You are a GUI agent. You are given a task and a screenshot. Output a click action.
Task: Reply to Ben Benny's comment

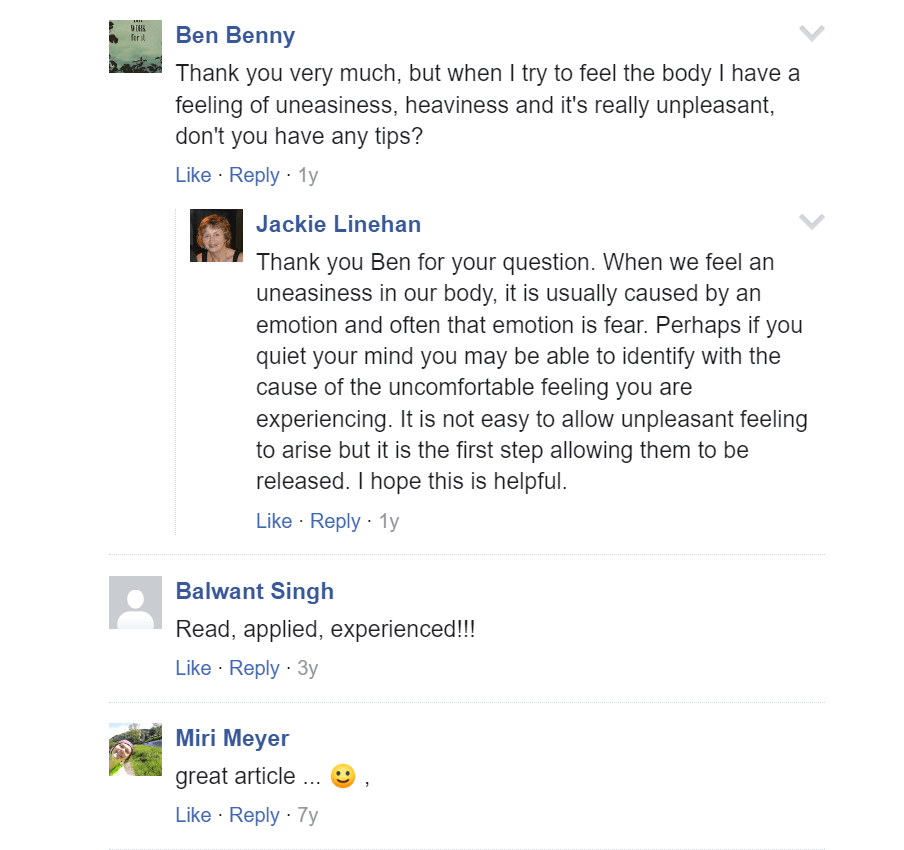(x=254, y=175)
